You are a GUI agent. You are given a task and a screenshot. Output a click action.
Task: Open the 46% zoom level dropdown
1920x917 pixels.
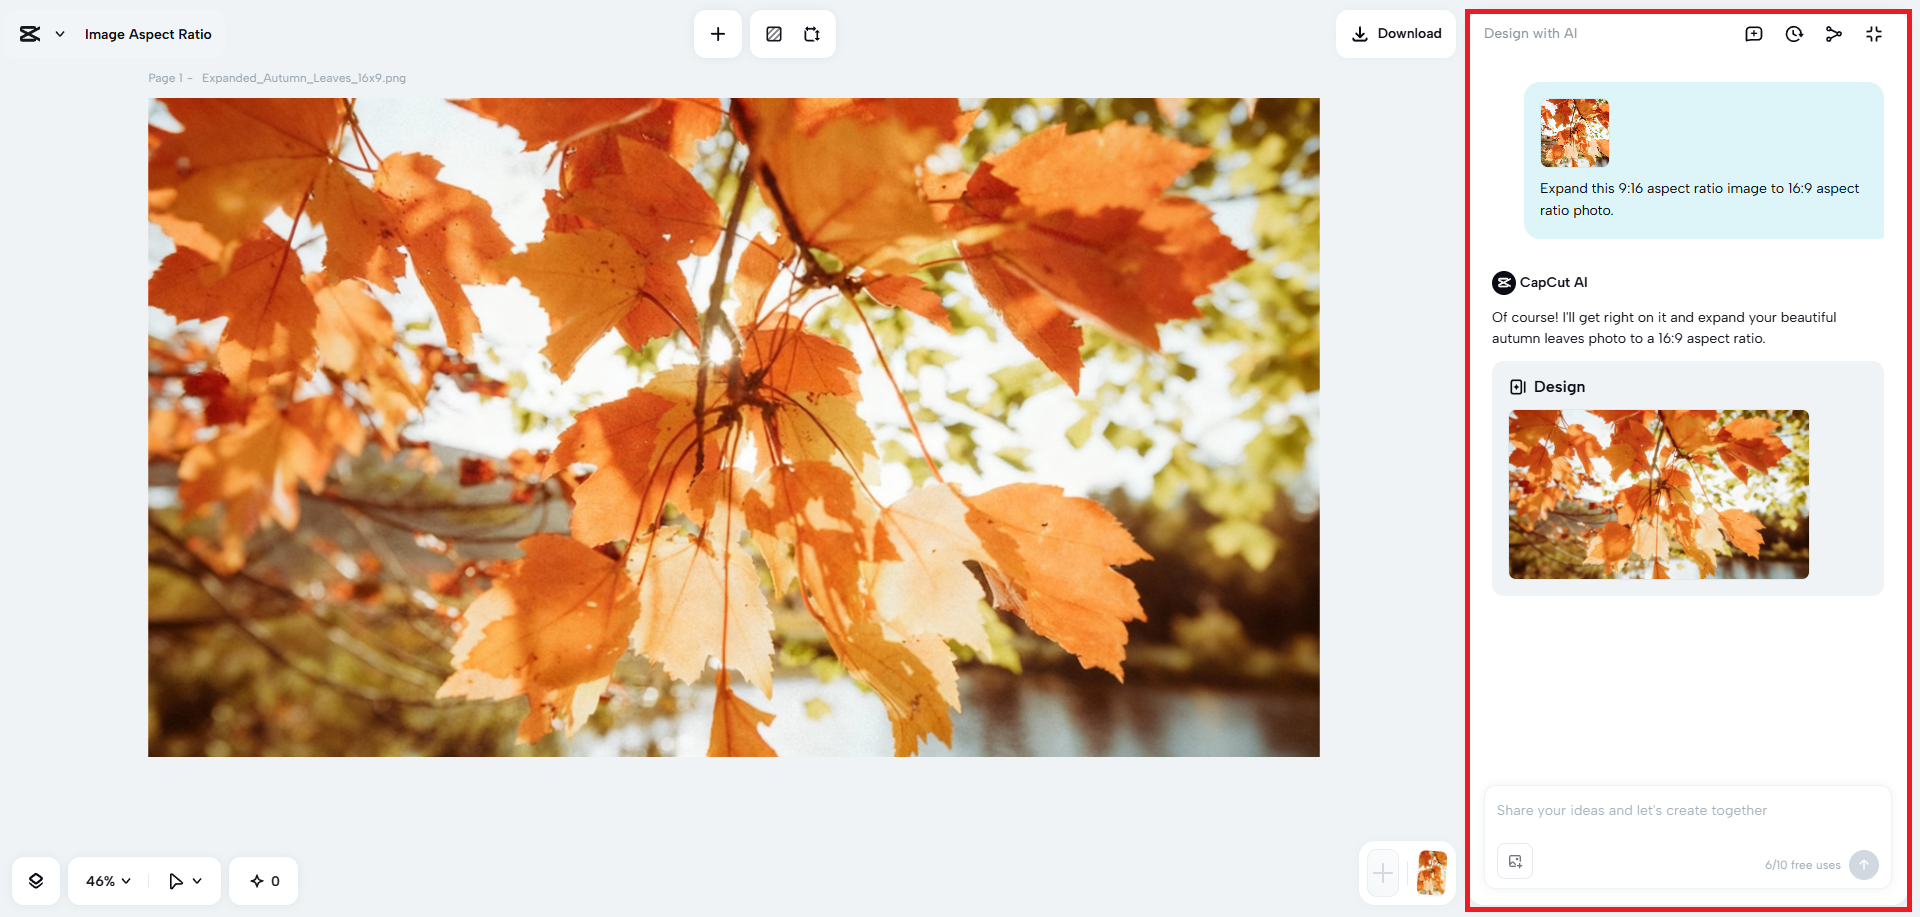[x=108, y=881]
